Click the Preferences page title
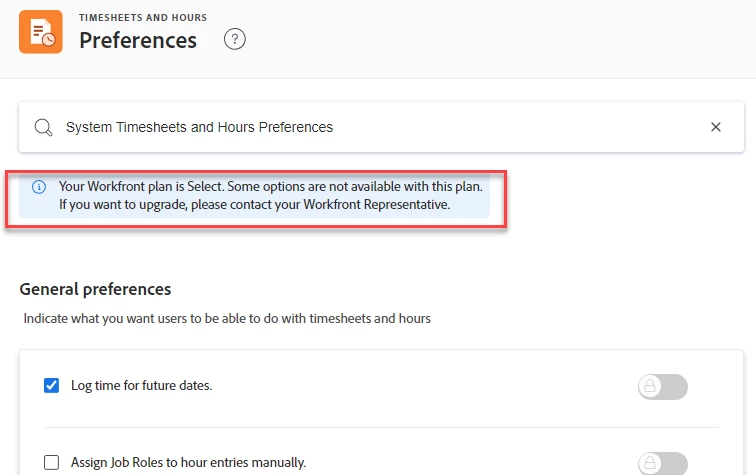The width and height of the screenshot is (756, 475). pyautogui.click(x=138, y=40)
